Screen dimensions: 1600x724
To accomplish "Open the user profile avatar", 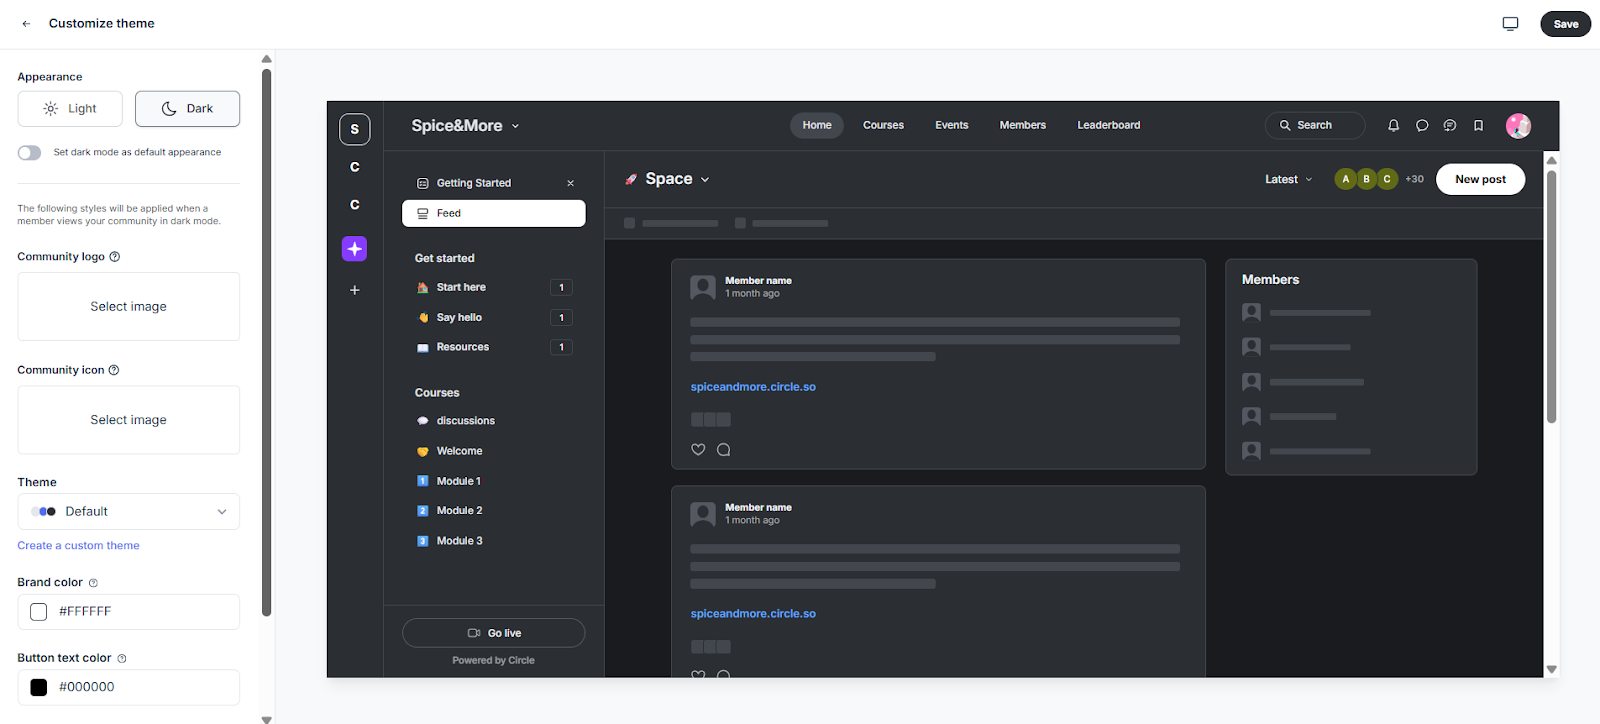I will 1518,125.
